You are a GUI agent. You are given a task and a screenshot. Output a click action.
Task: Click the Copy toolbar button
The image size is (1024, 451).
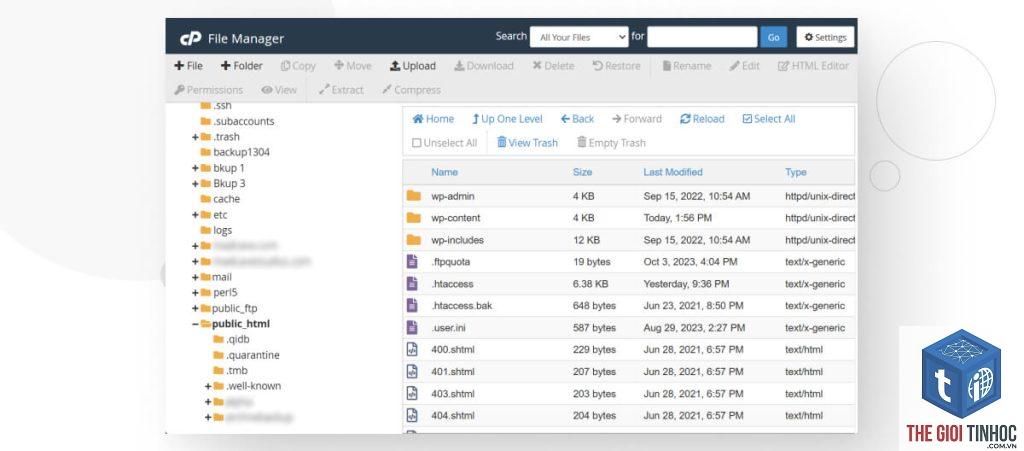click(x=298, y=66)
